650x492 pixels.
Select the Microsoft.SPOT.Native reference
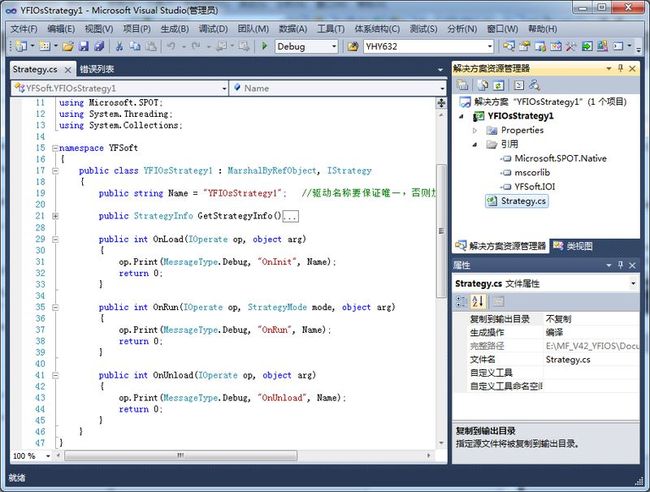[560, 158]
